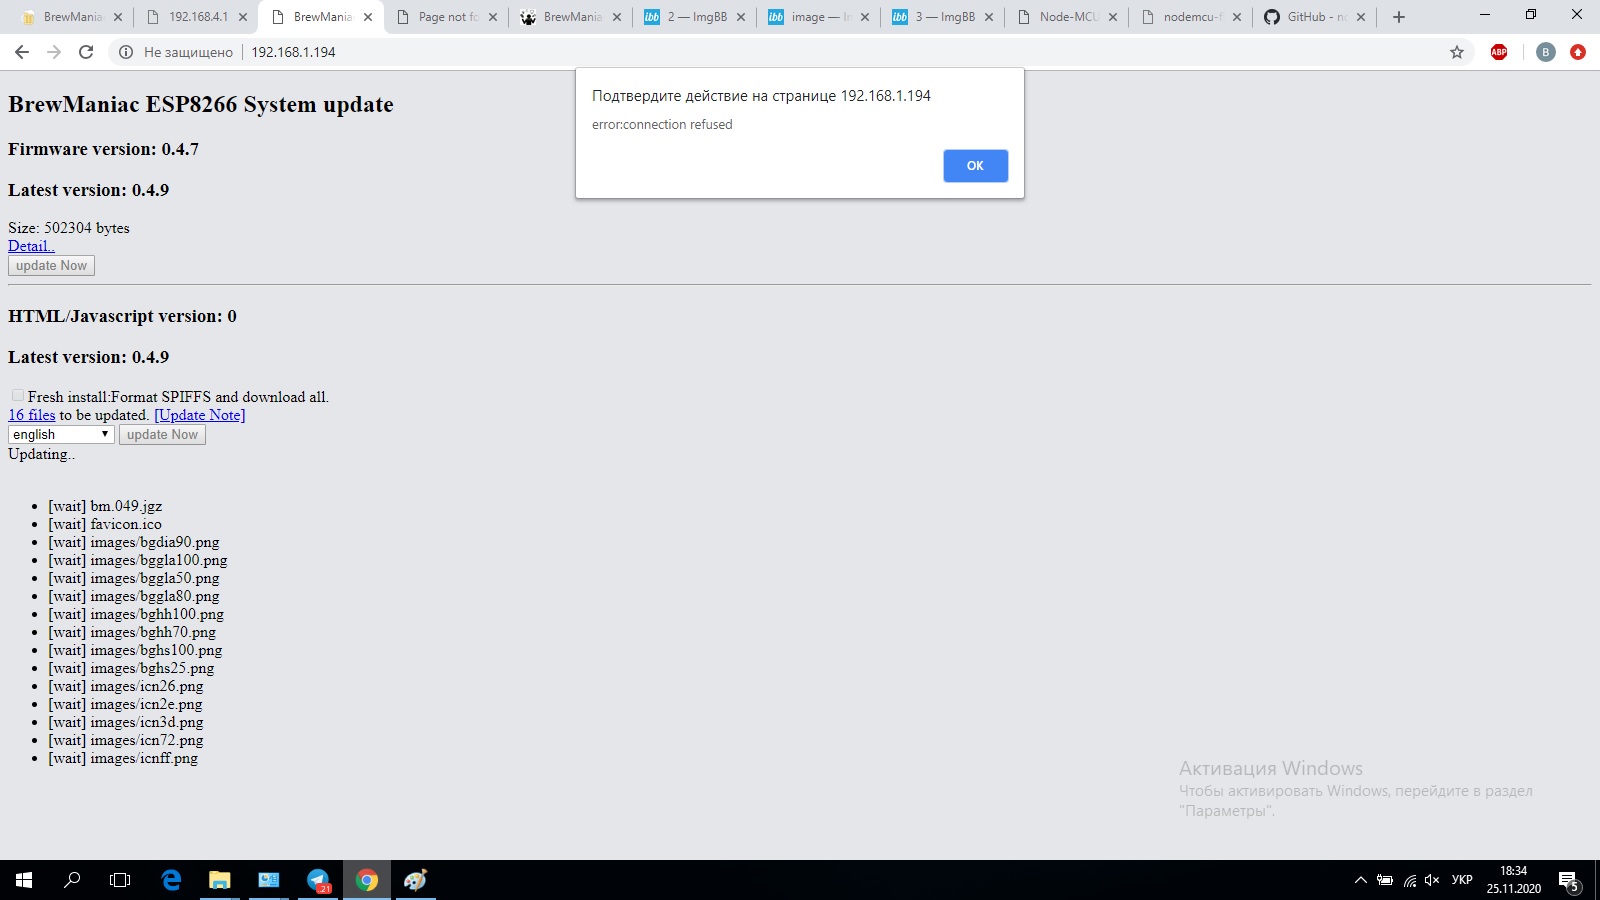Open Telegram from the taskbar

pos(318,880)
